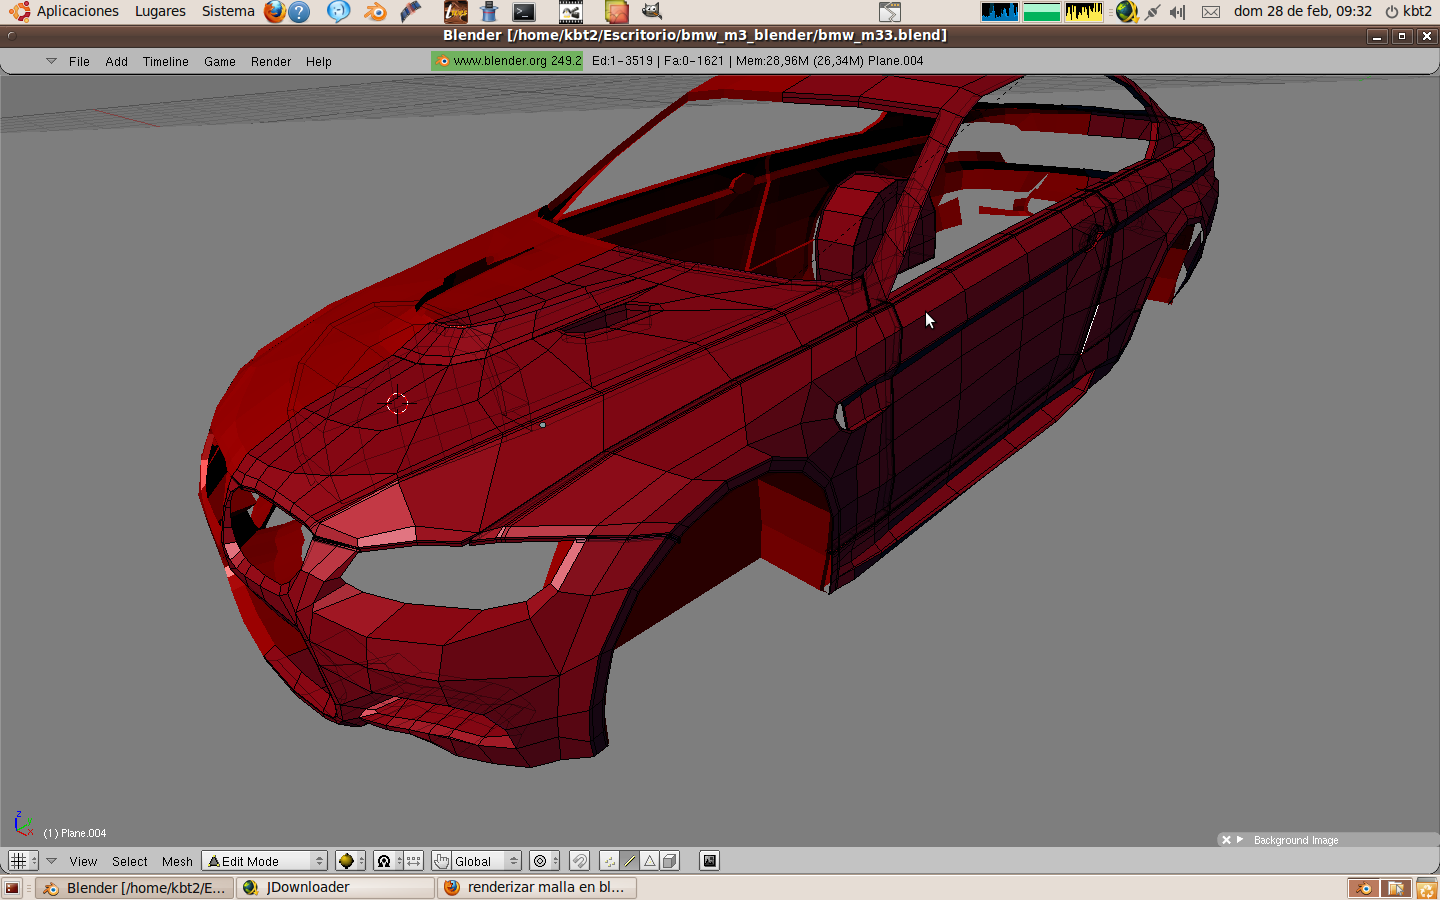
Task: Open the brown 'tips' launcher icon
Action: coord(455,12)
